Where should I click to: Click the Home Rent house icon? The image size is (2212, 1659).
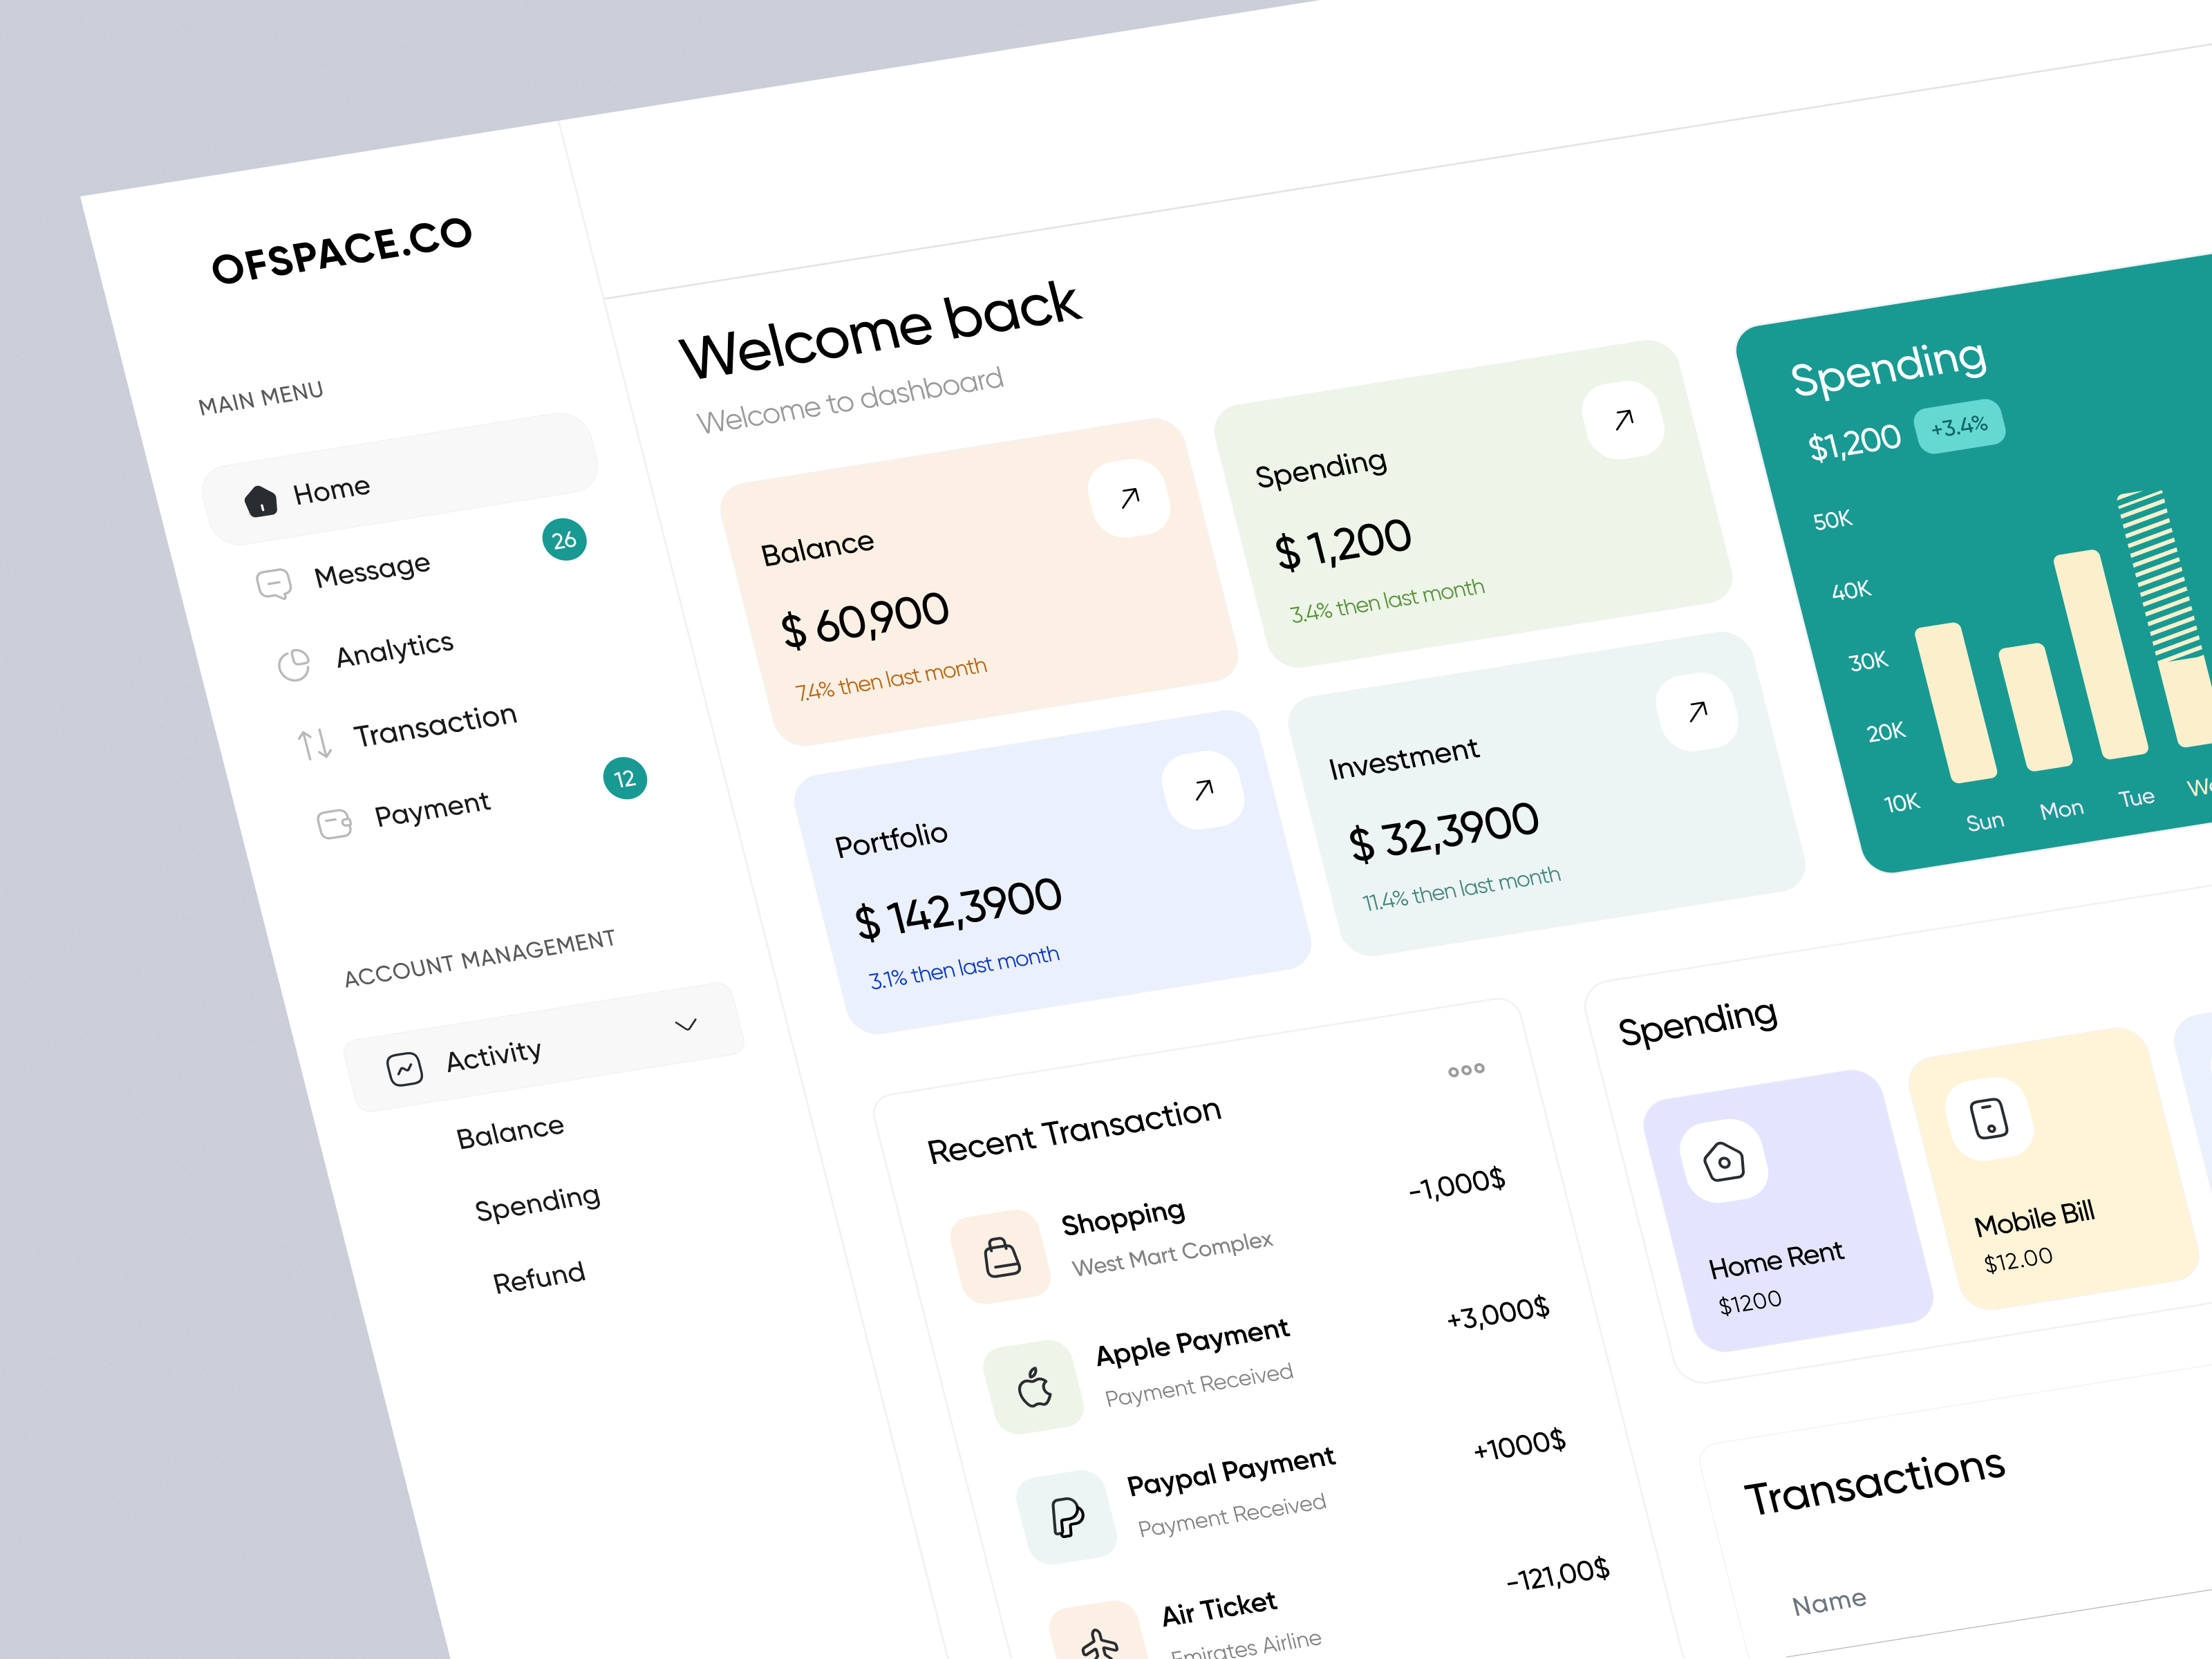1725,1162
